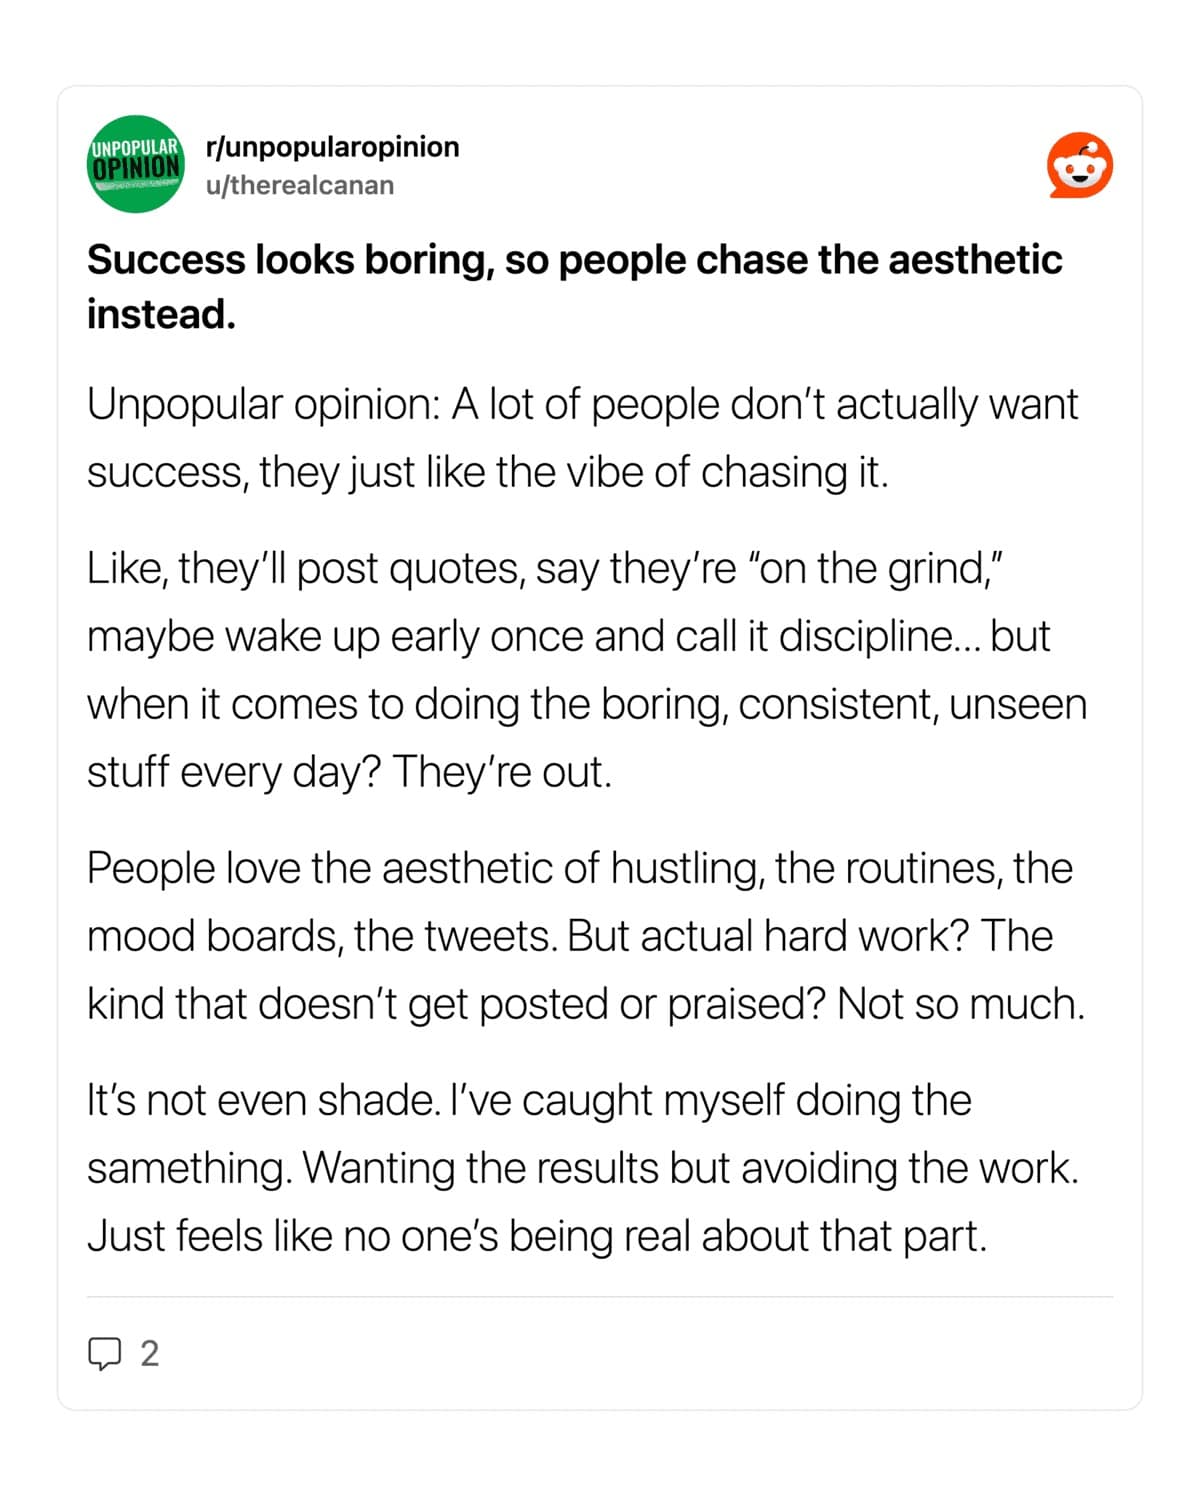Open the r/unpopularopinion subreddit link

pos(332,147)
